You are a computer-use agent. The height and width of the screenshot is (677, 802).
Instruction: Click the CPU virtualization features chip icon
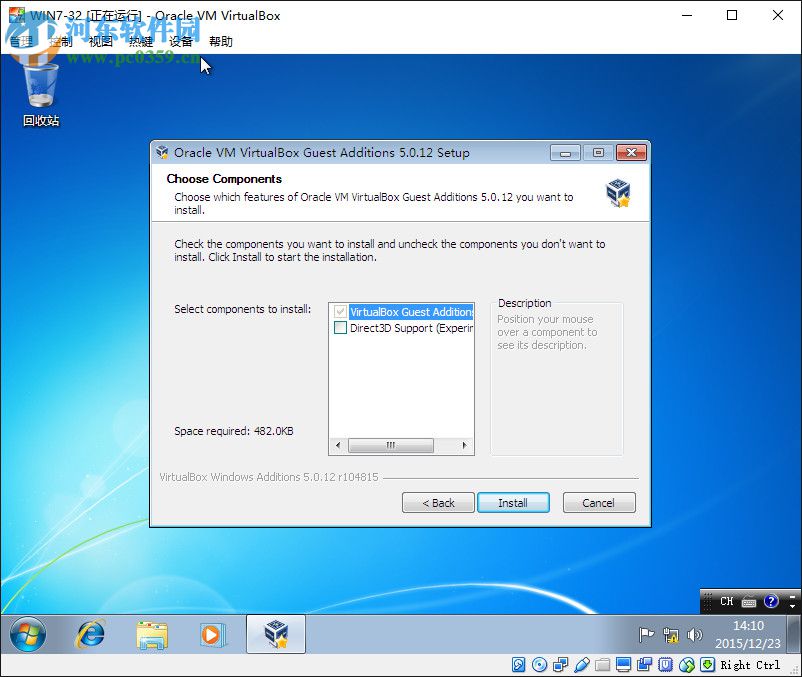coord(665,665)
